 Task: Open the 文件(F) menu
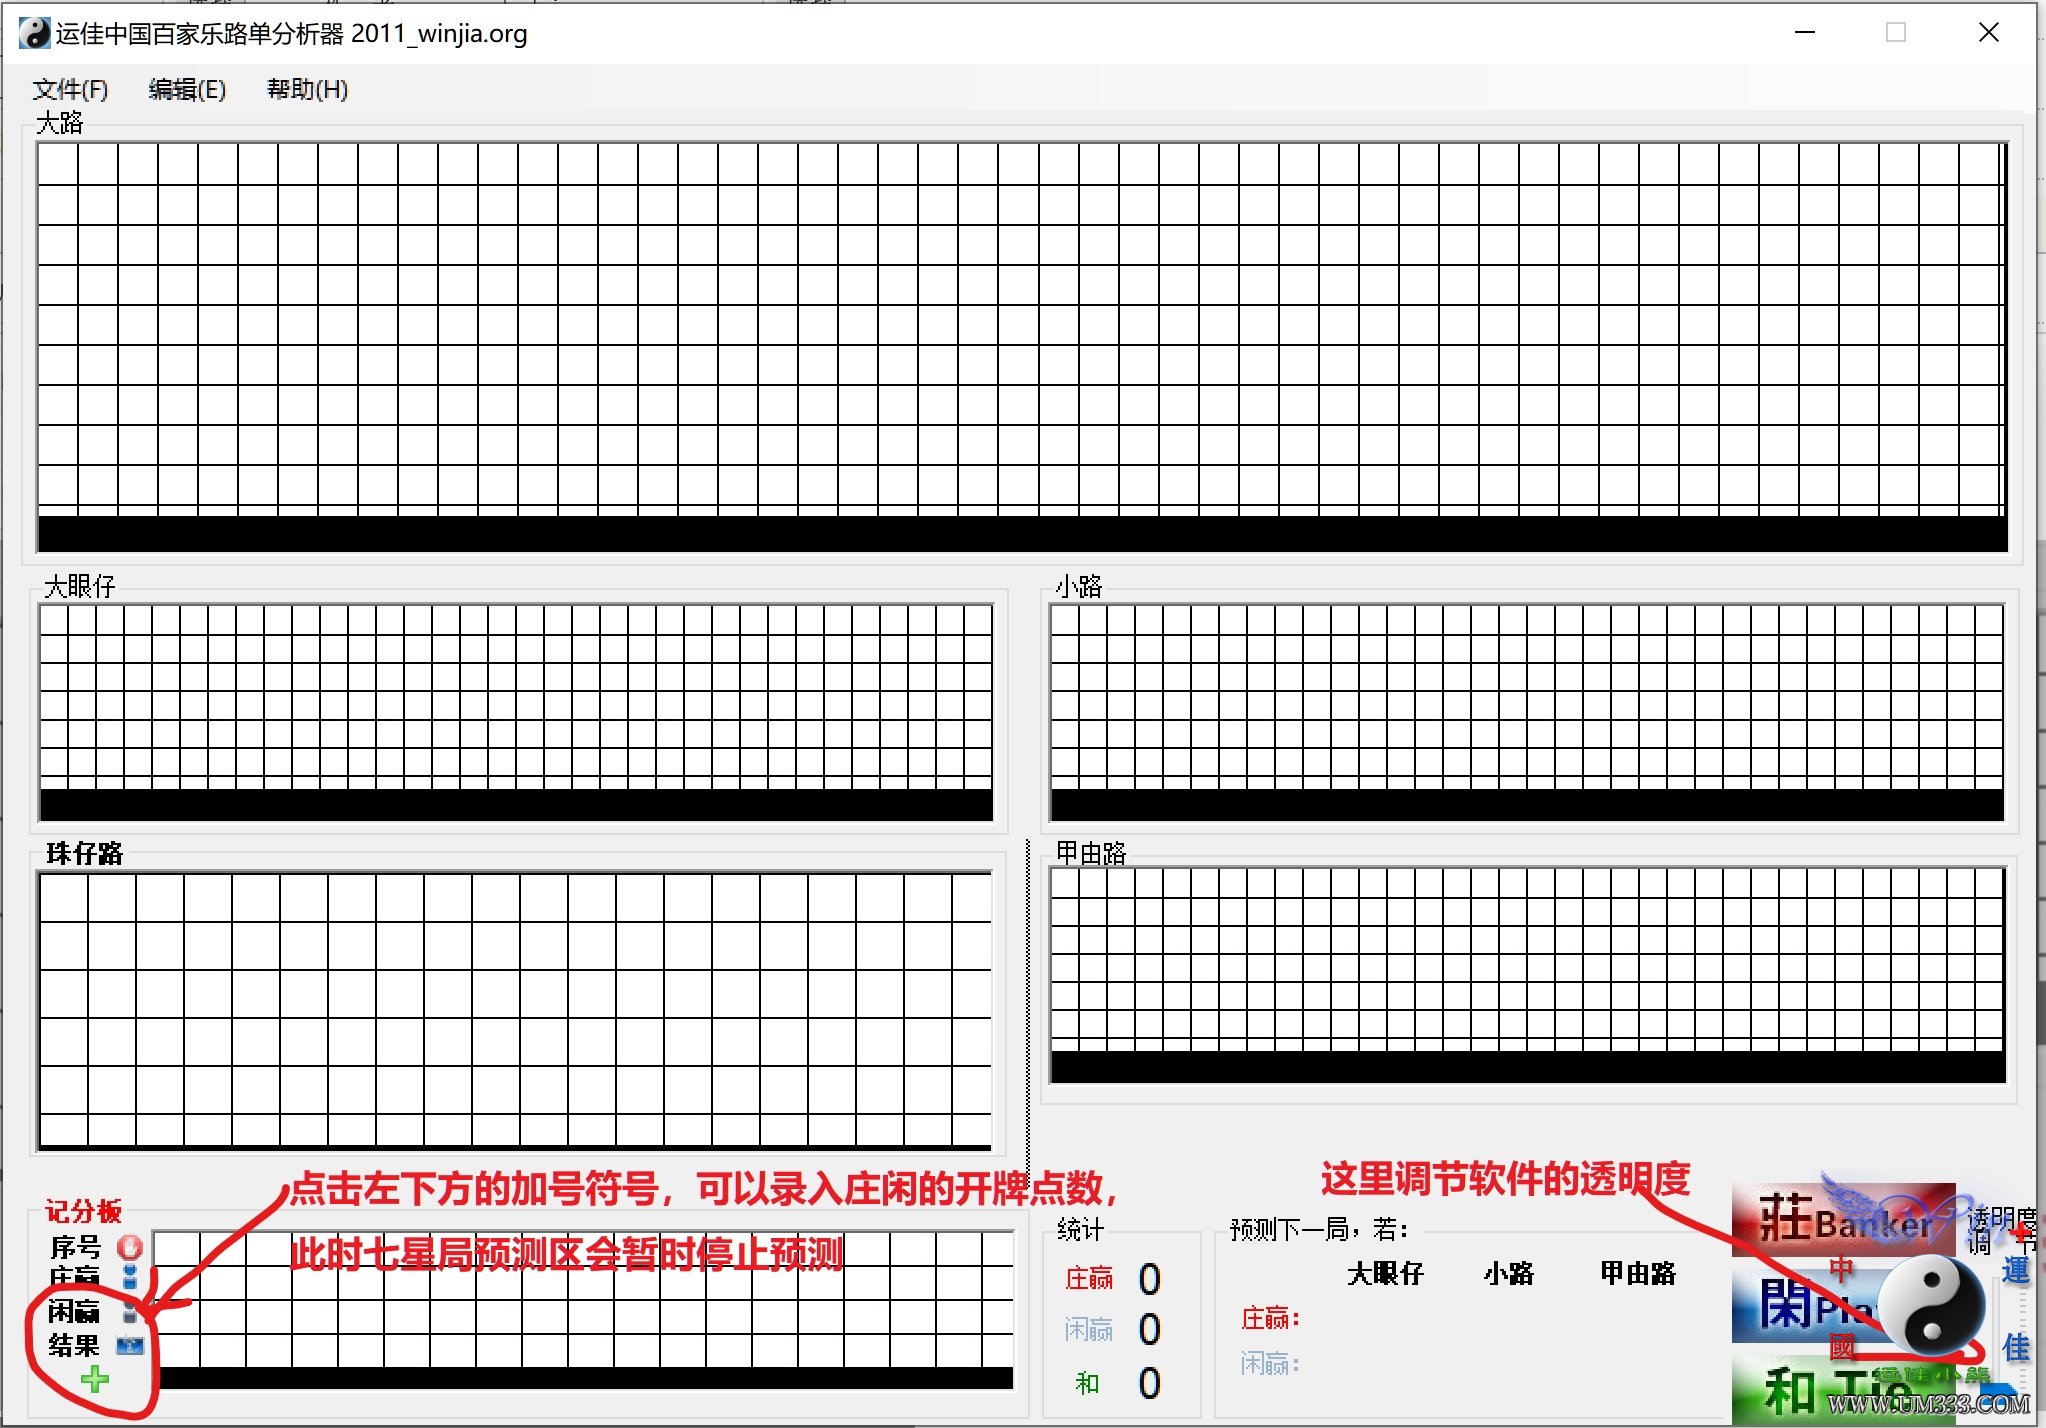click(x=70, y=90)
